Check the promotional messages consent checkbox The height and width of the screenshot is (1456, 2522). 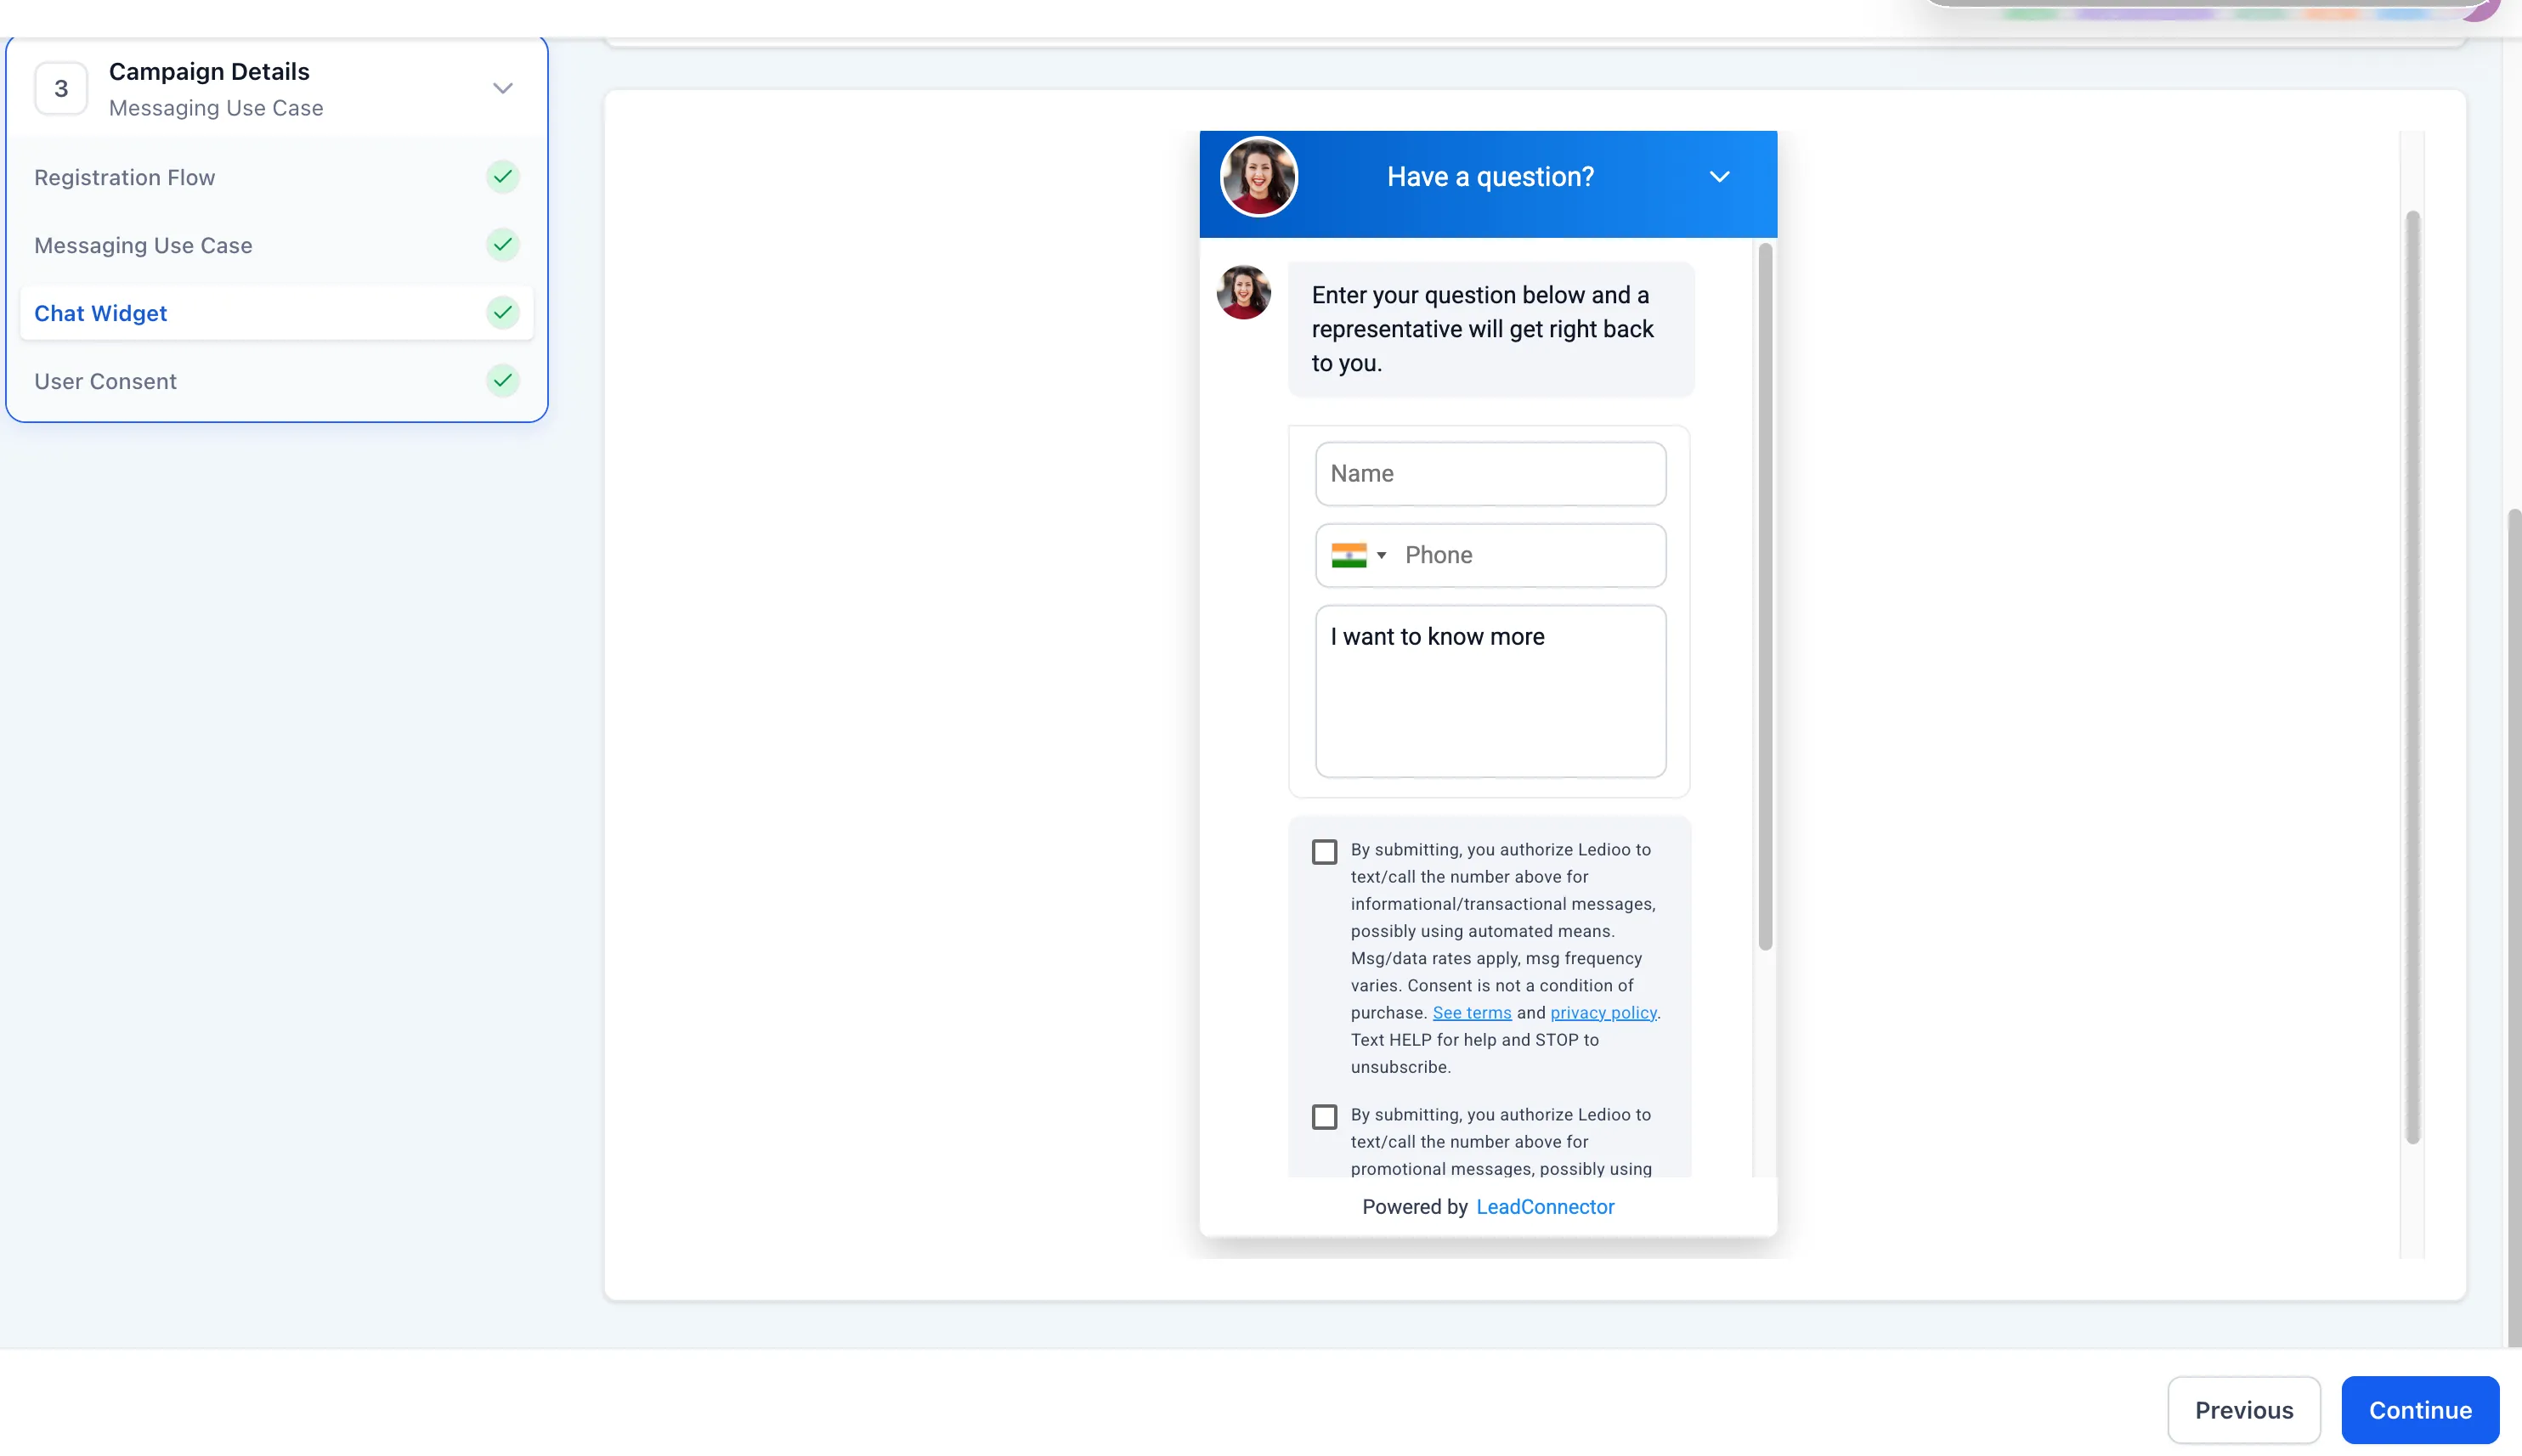tap(1323, 1116)
